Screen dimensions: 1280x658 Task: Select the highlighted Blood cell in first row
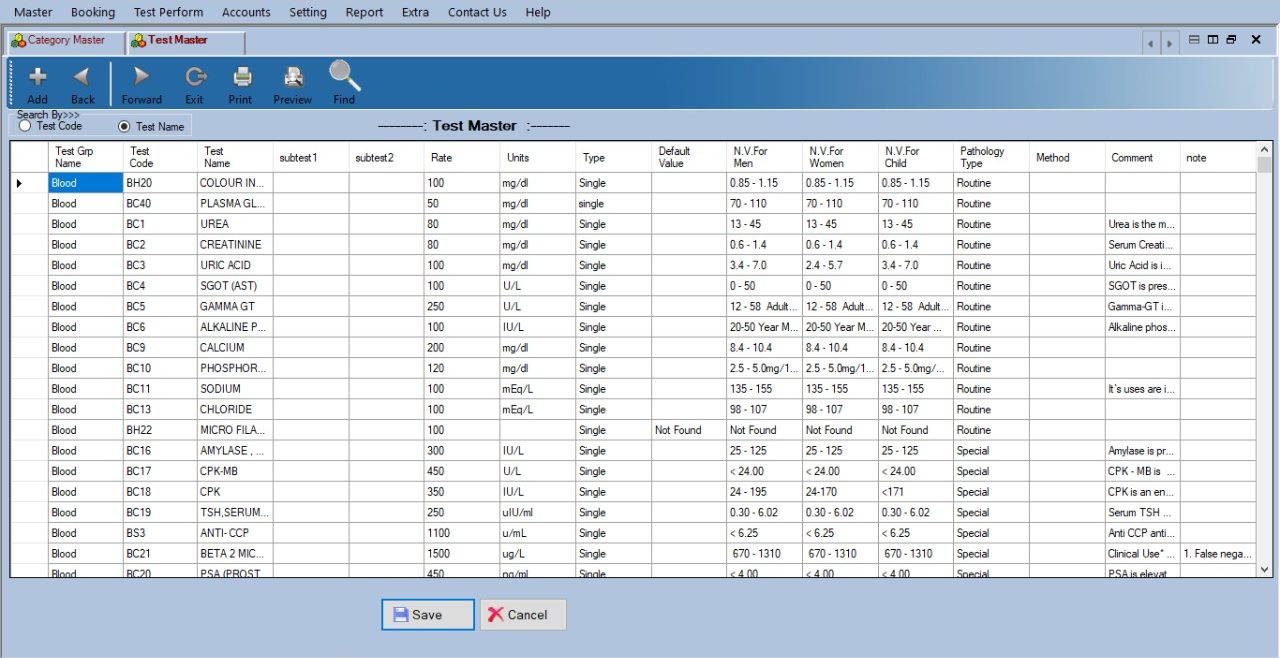coord(85,183)
